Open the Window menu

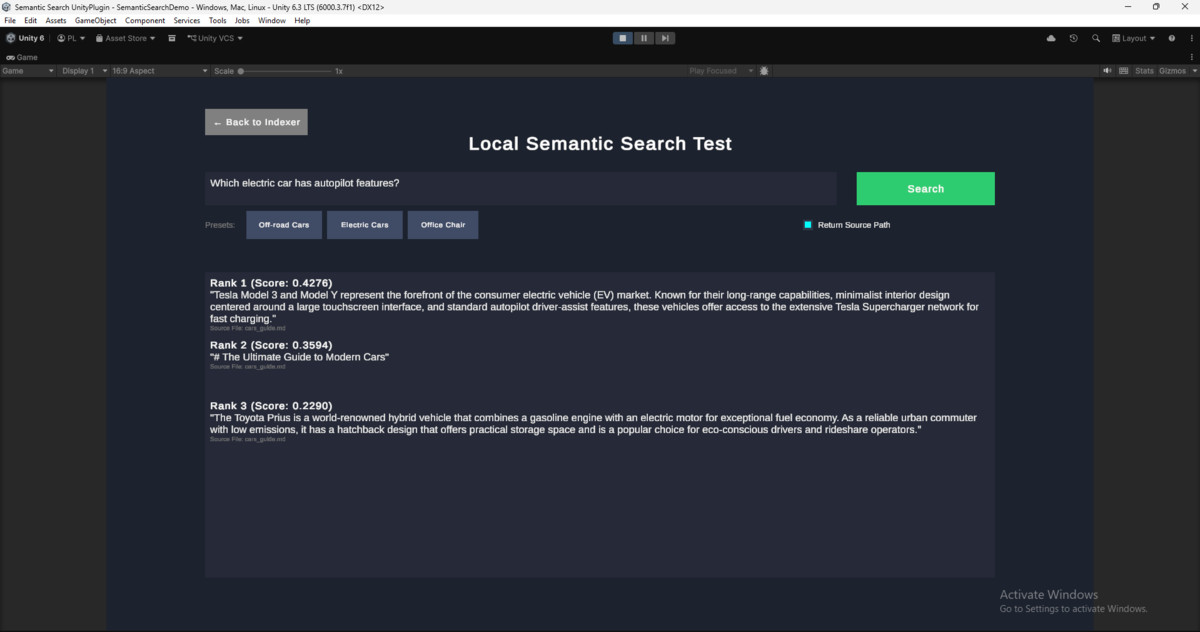[272, 20]
